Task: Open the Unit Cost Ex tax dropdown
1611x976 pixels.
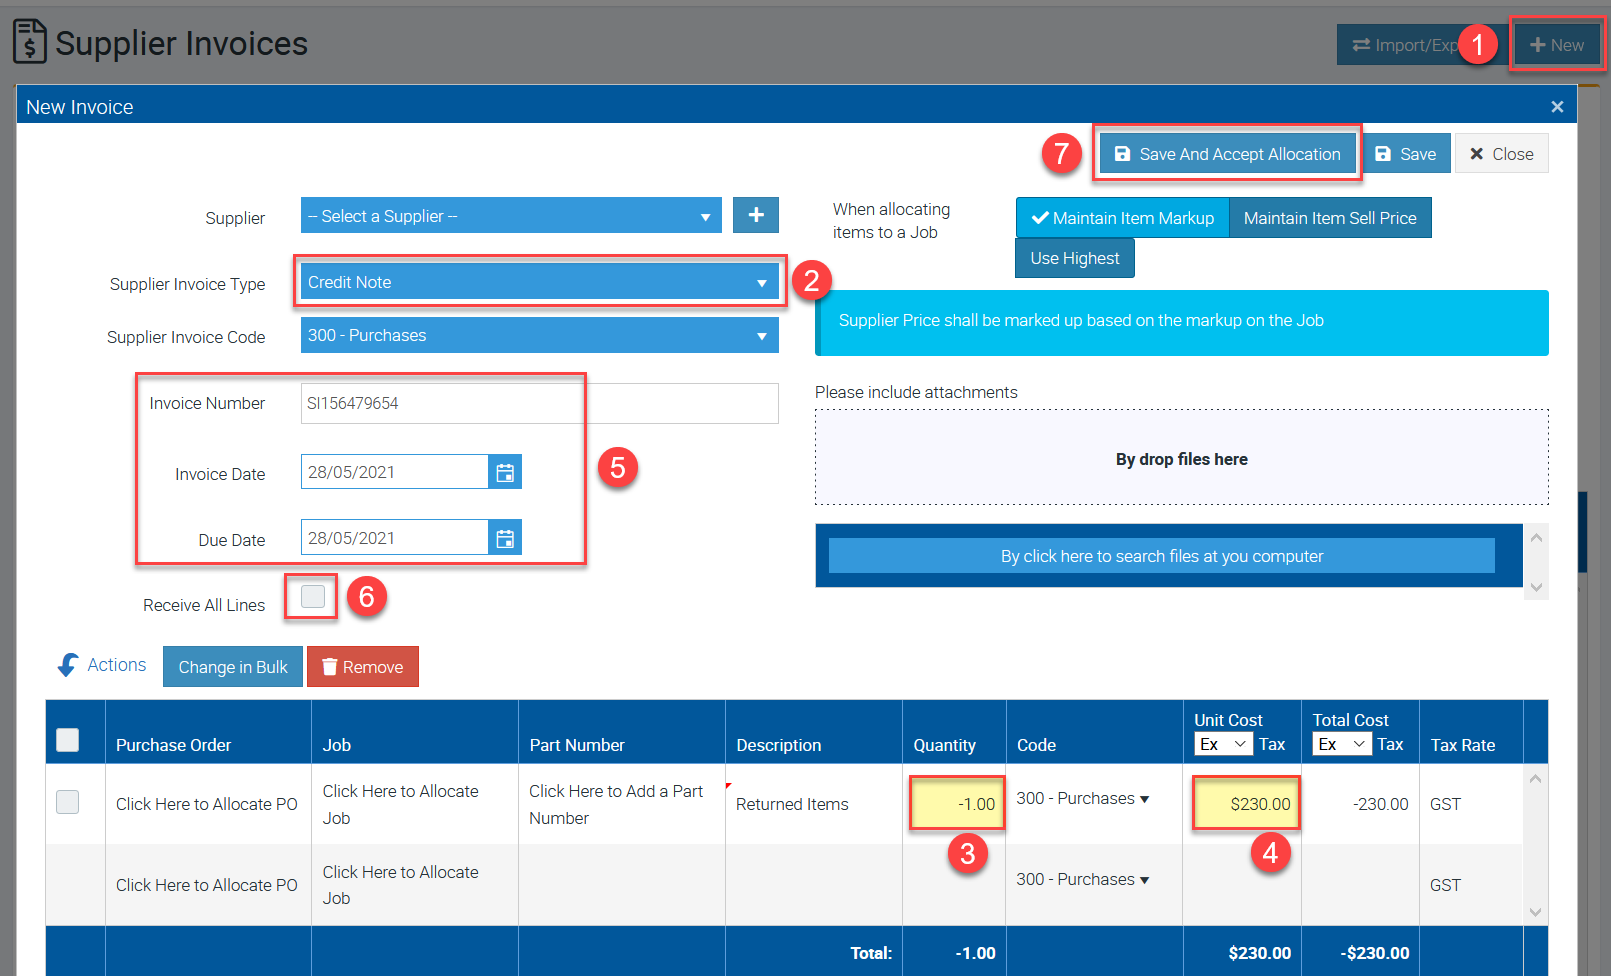Action: click(x=1223, y=744)
